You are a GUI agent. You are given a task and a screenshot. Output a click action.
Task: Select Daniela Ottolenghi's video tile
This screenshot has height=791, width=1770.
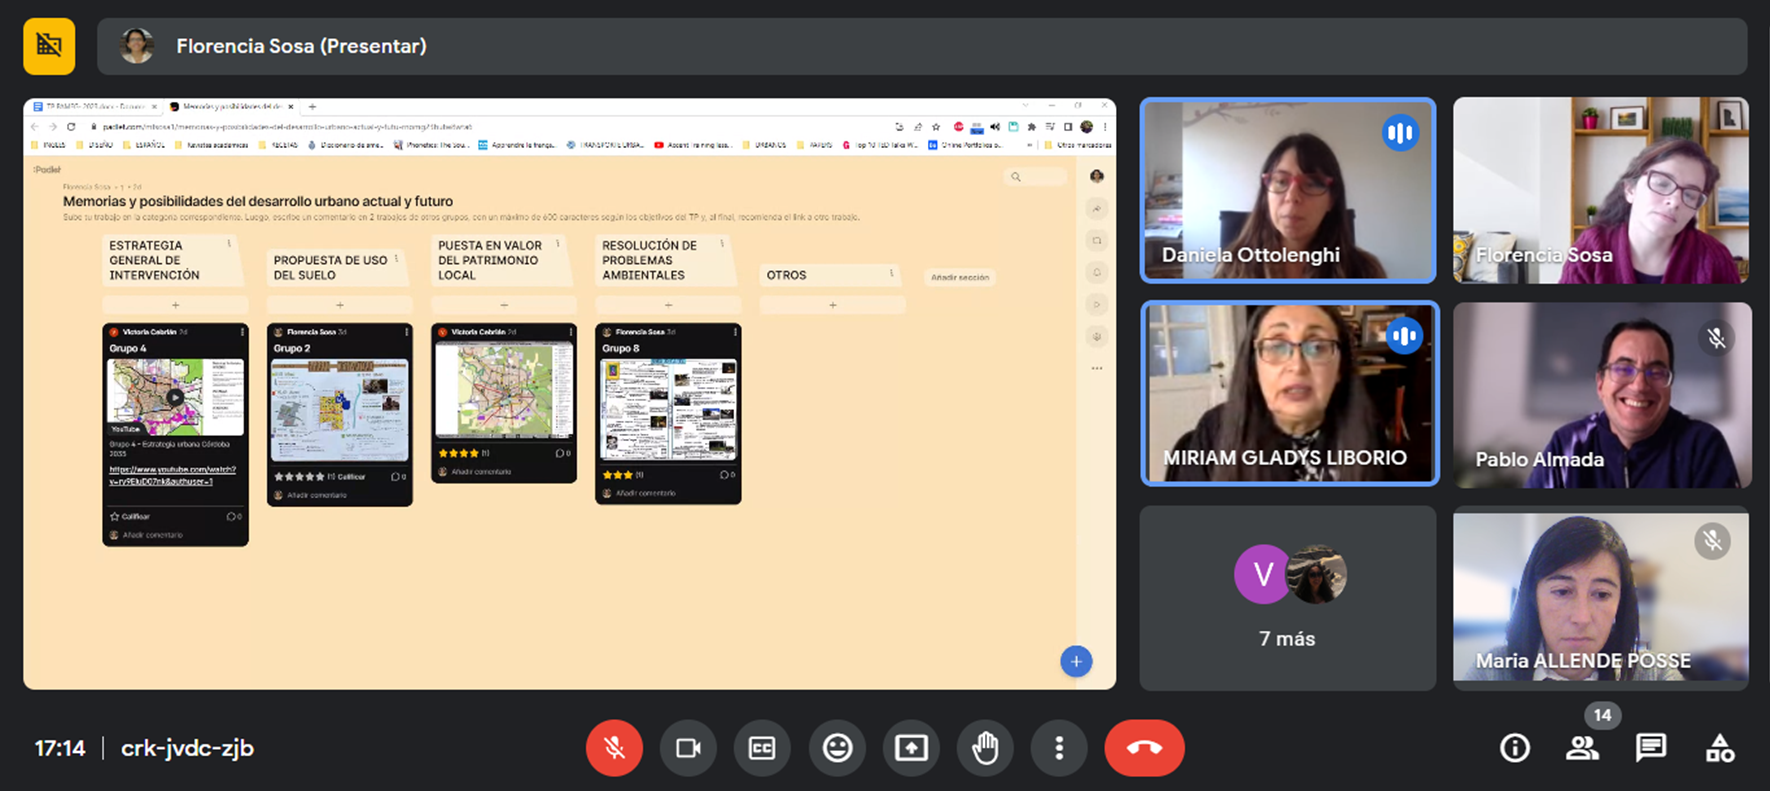point(1287,190)
